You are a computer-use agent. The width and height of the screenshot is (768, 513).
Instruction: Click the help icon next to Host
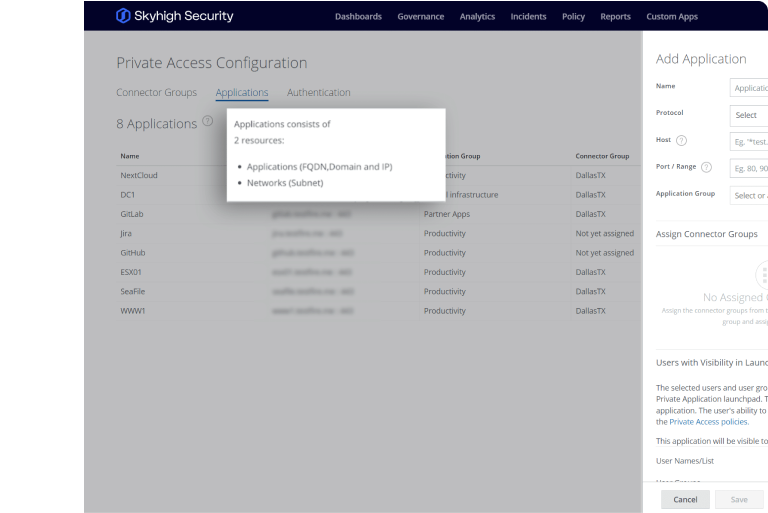click(x=681, y=141)
